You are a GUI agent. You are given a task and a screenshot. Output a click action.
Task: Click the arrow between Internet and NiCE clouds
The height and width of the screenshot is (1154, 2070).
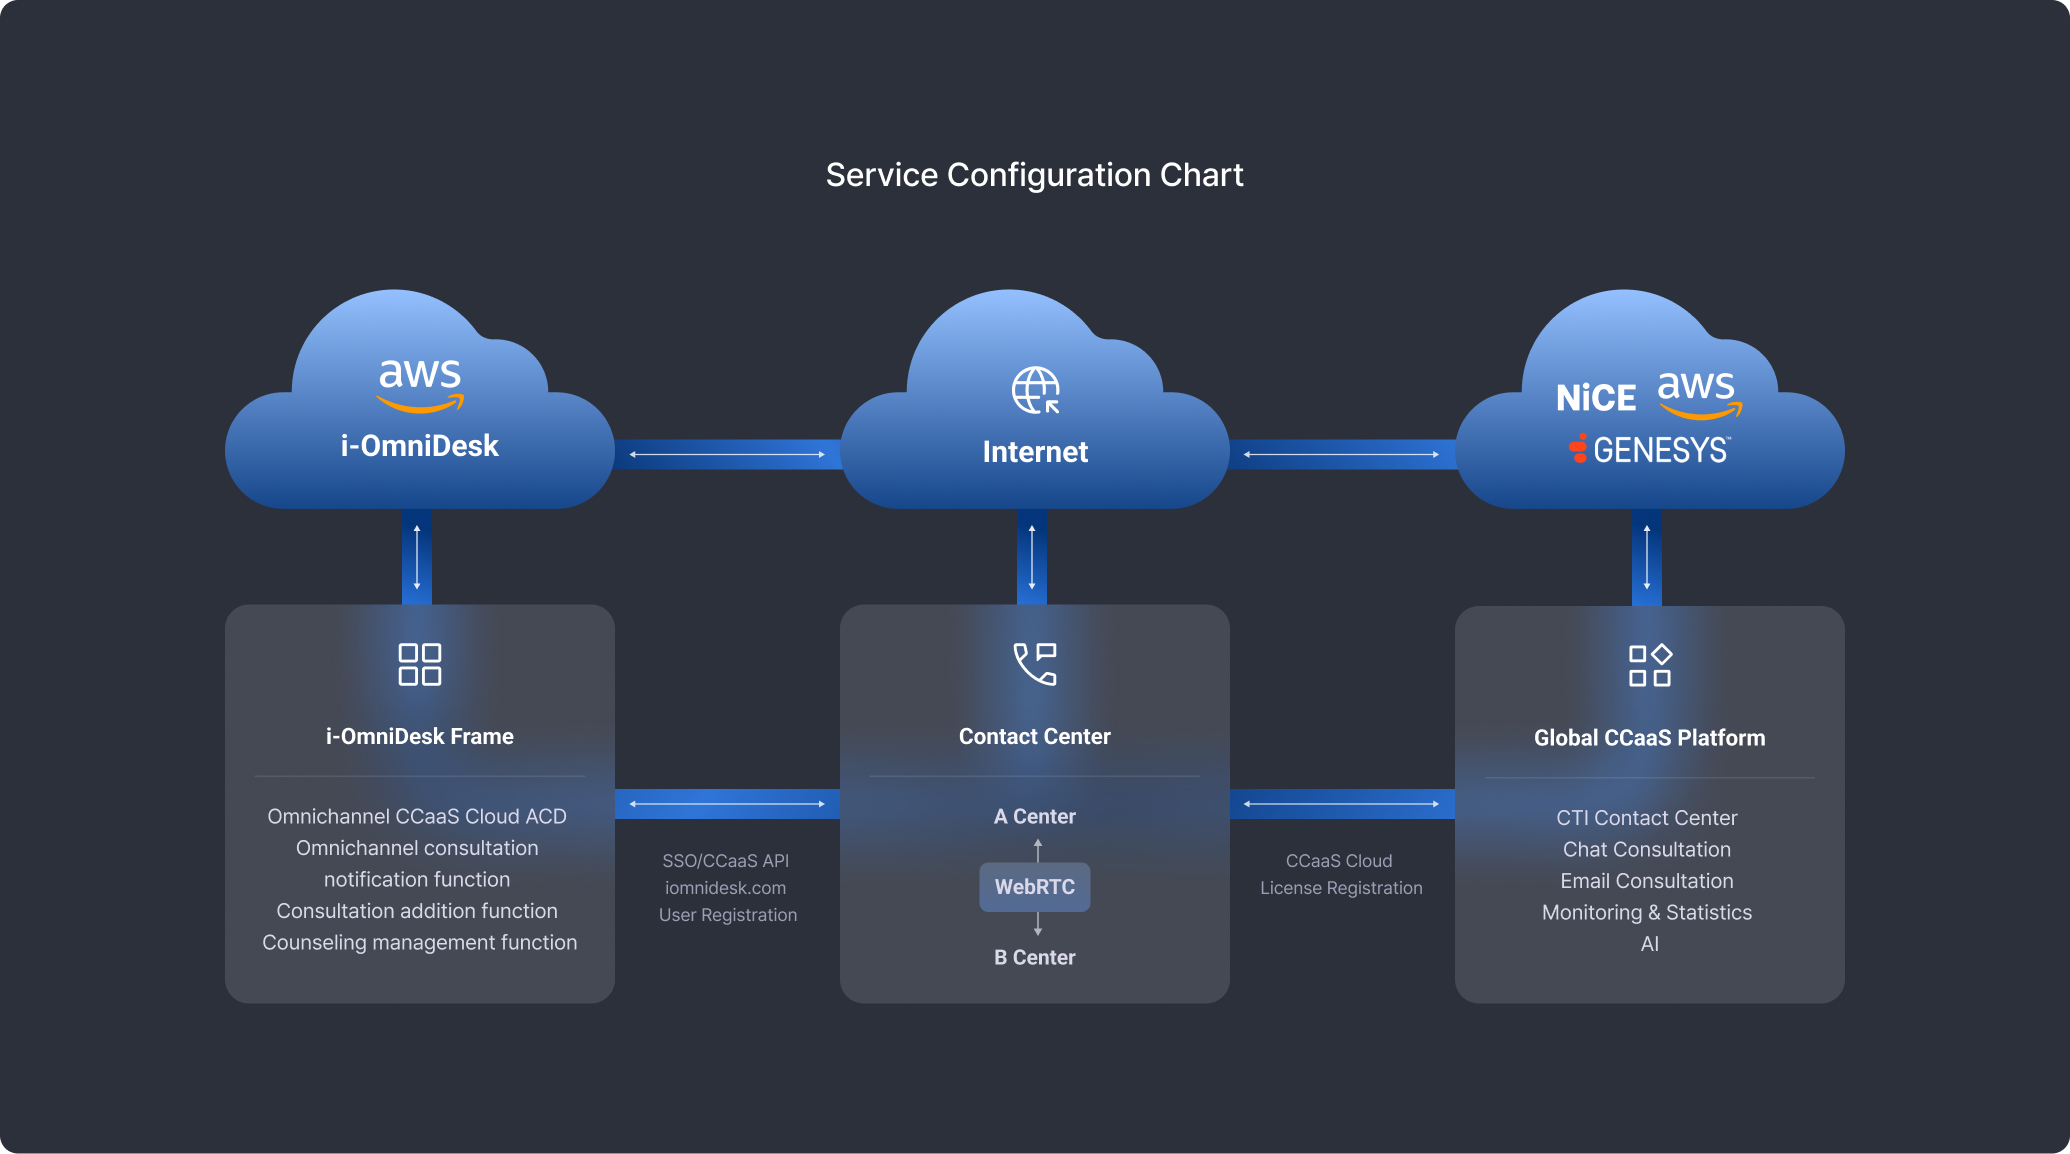click(1341, 454)
